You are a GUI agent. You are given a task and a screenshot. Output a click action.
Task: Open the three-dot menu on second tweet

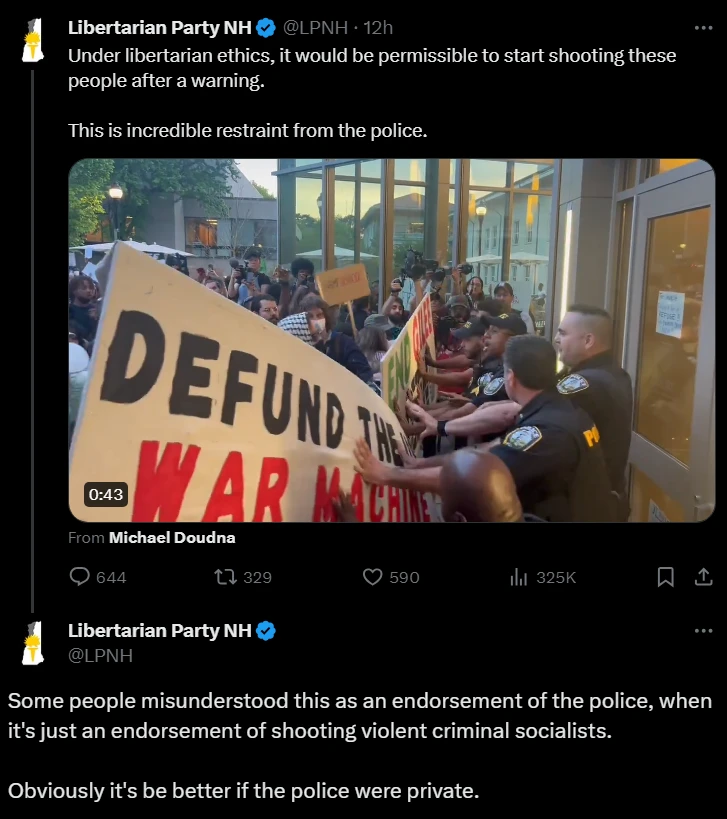pyautogui.click(x=703, y=630)
